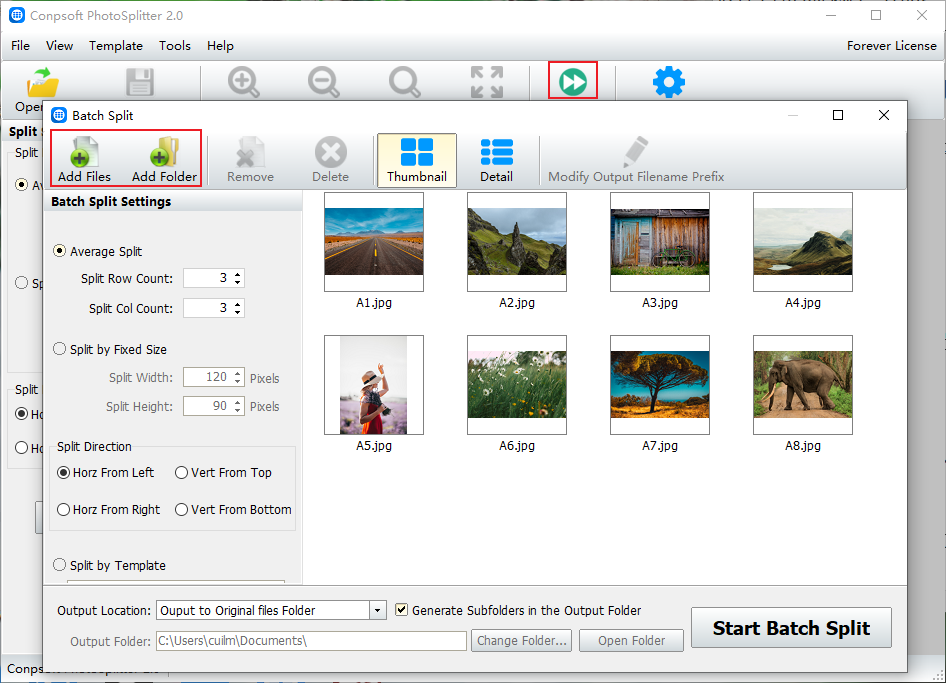Open the Template menu
The height and width of the screenshot is (683, 946).
tap(116, 46)
